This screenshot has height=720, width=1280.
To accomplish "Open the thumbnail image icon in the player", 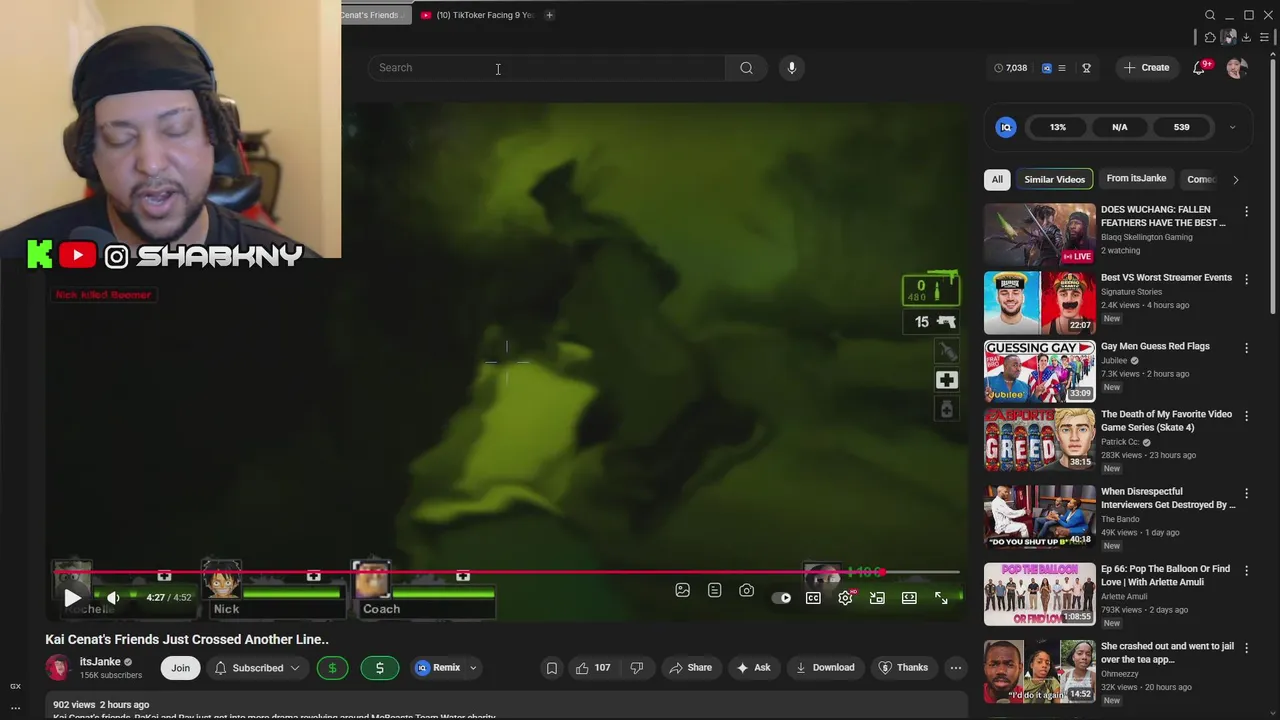I will (682, 591).
